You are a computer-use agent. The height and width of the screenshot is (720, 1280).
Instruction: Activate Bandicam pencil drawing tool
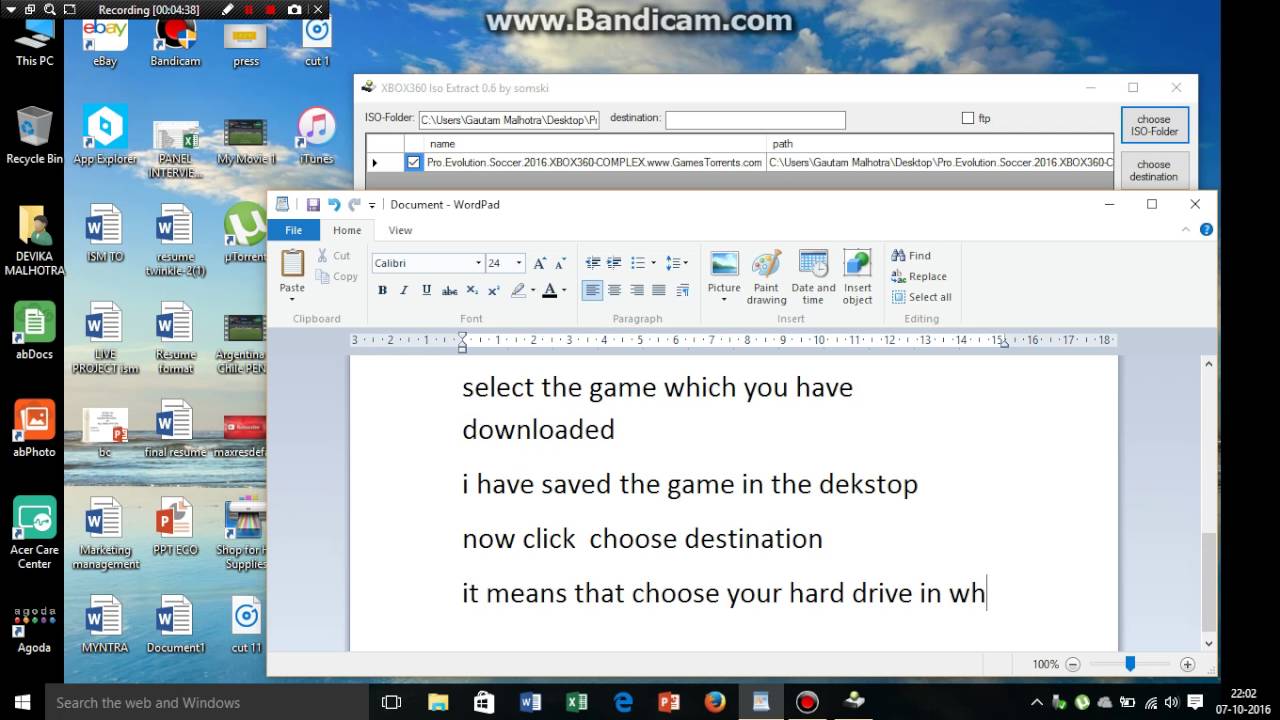point(227,9)
